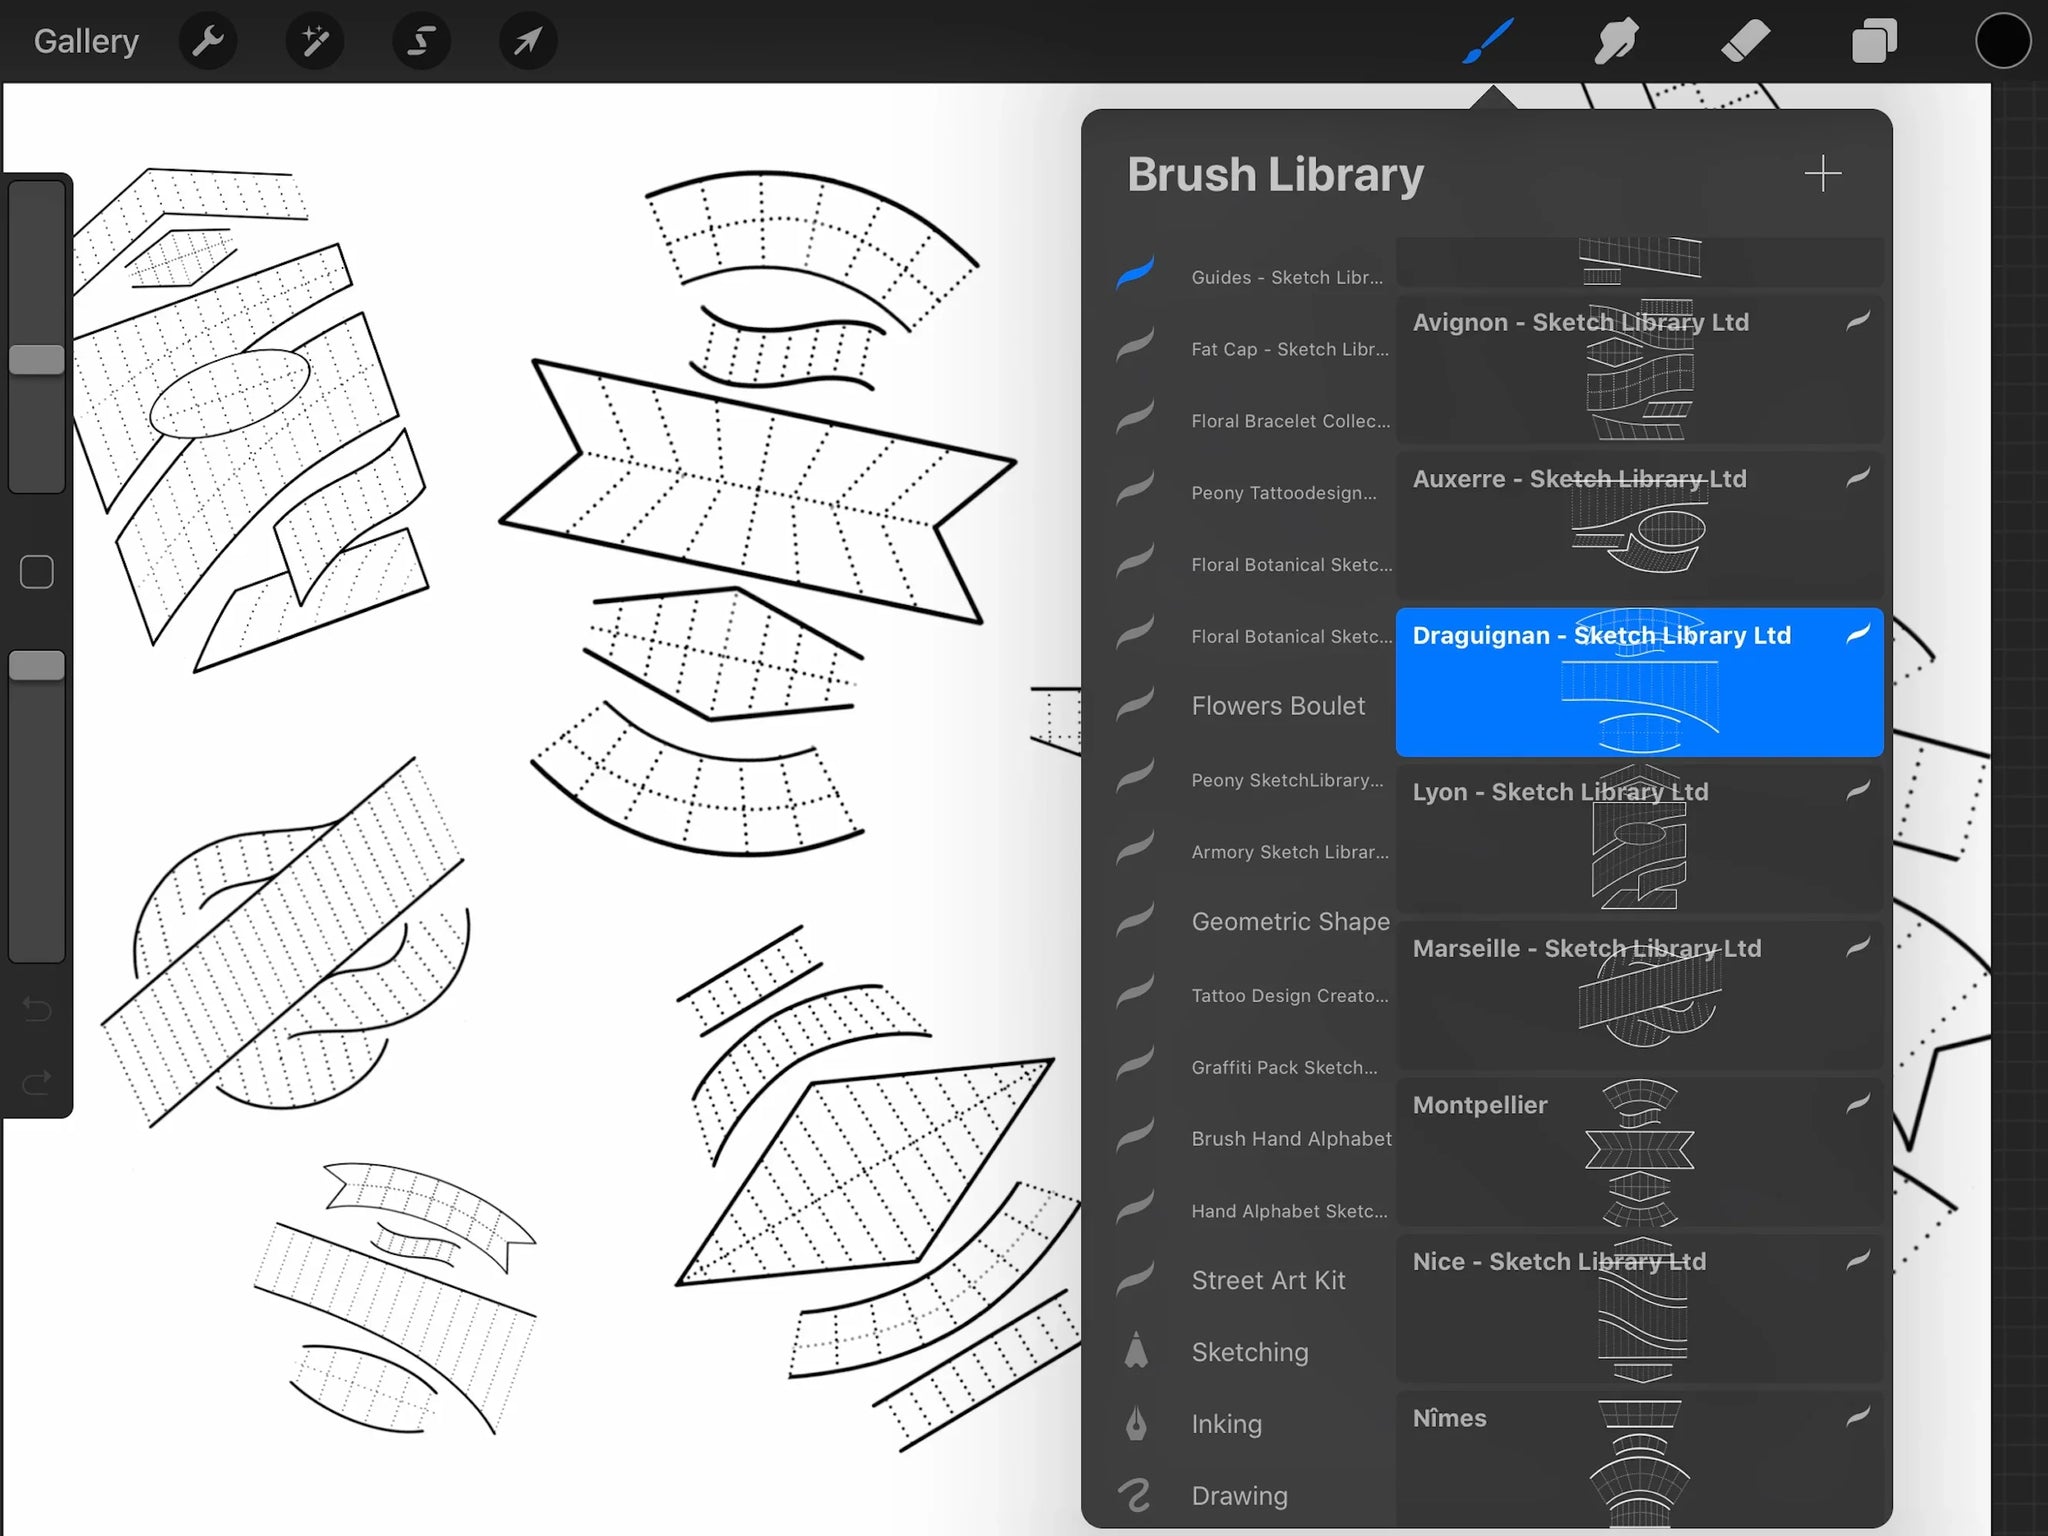The image size is (2048, 1536).
Task: Open Armory Sketch Librar... brush set
Action: tap(1252, 852)
